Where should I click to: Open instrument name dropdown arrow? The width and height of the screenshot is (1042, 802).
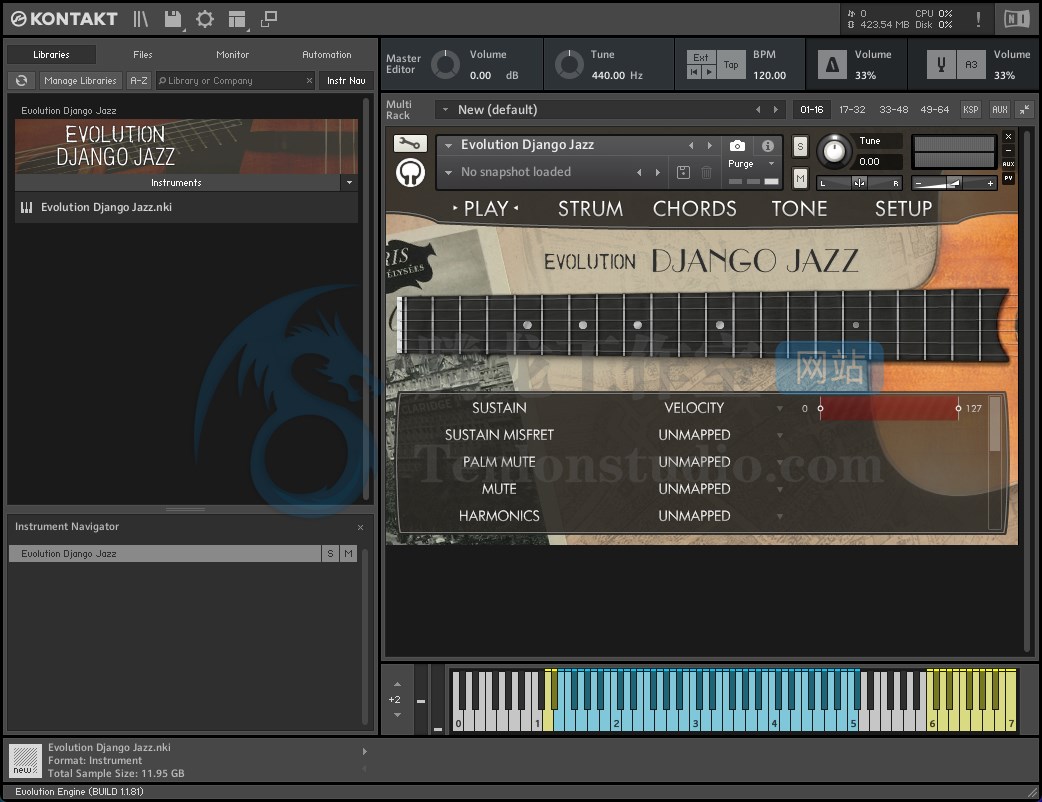coord(449,145)
